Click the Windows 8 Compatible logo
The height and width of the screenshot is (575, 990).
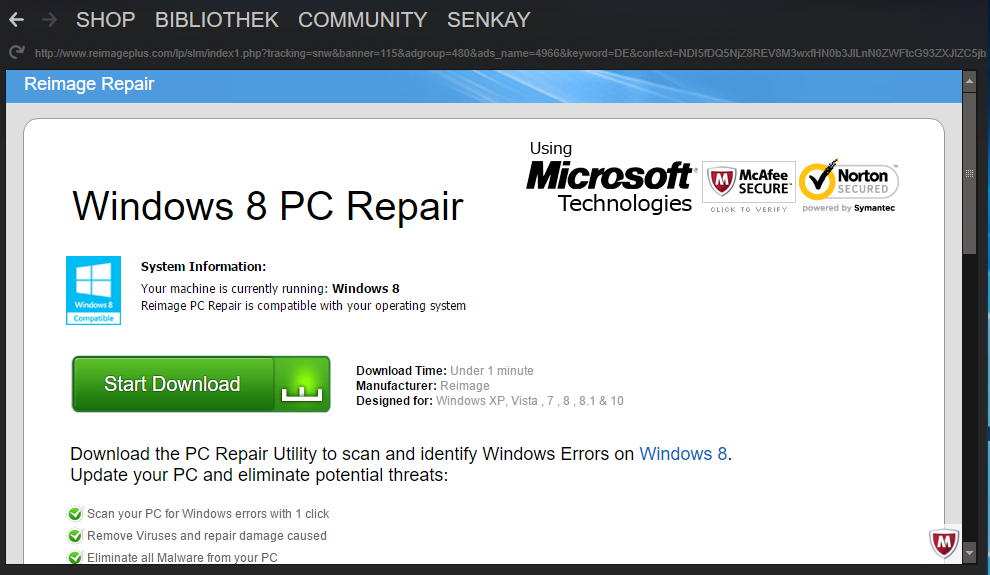coord(93,290)
